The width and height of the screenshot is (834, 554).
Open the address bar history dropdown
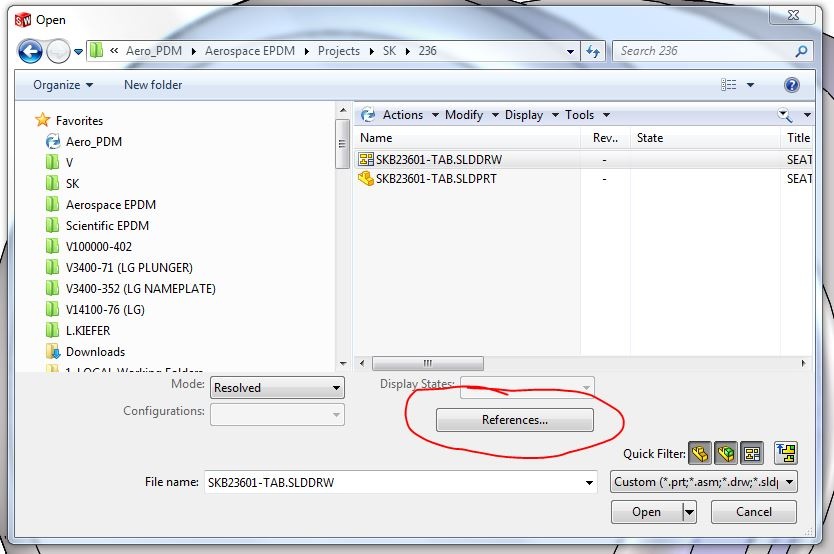[x=570, y=52]
